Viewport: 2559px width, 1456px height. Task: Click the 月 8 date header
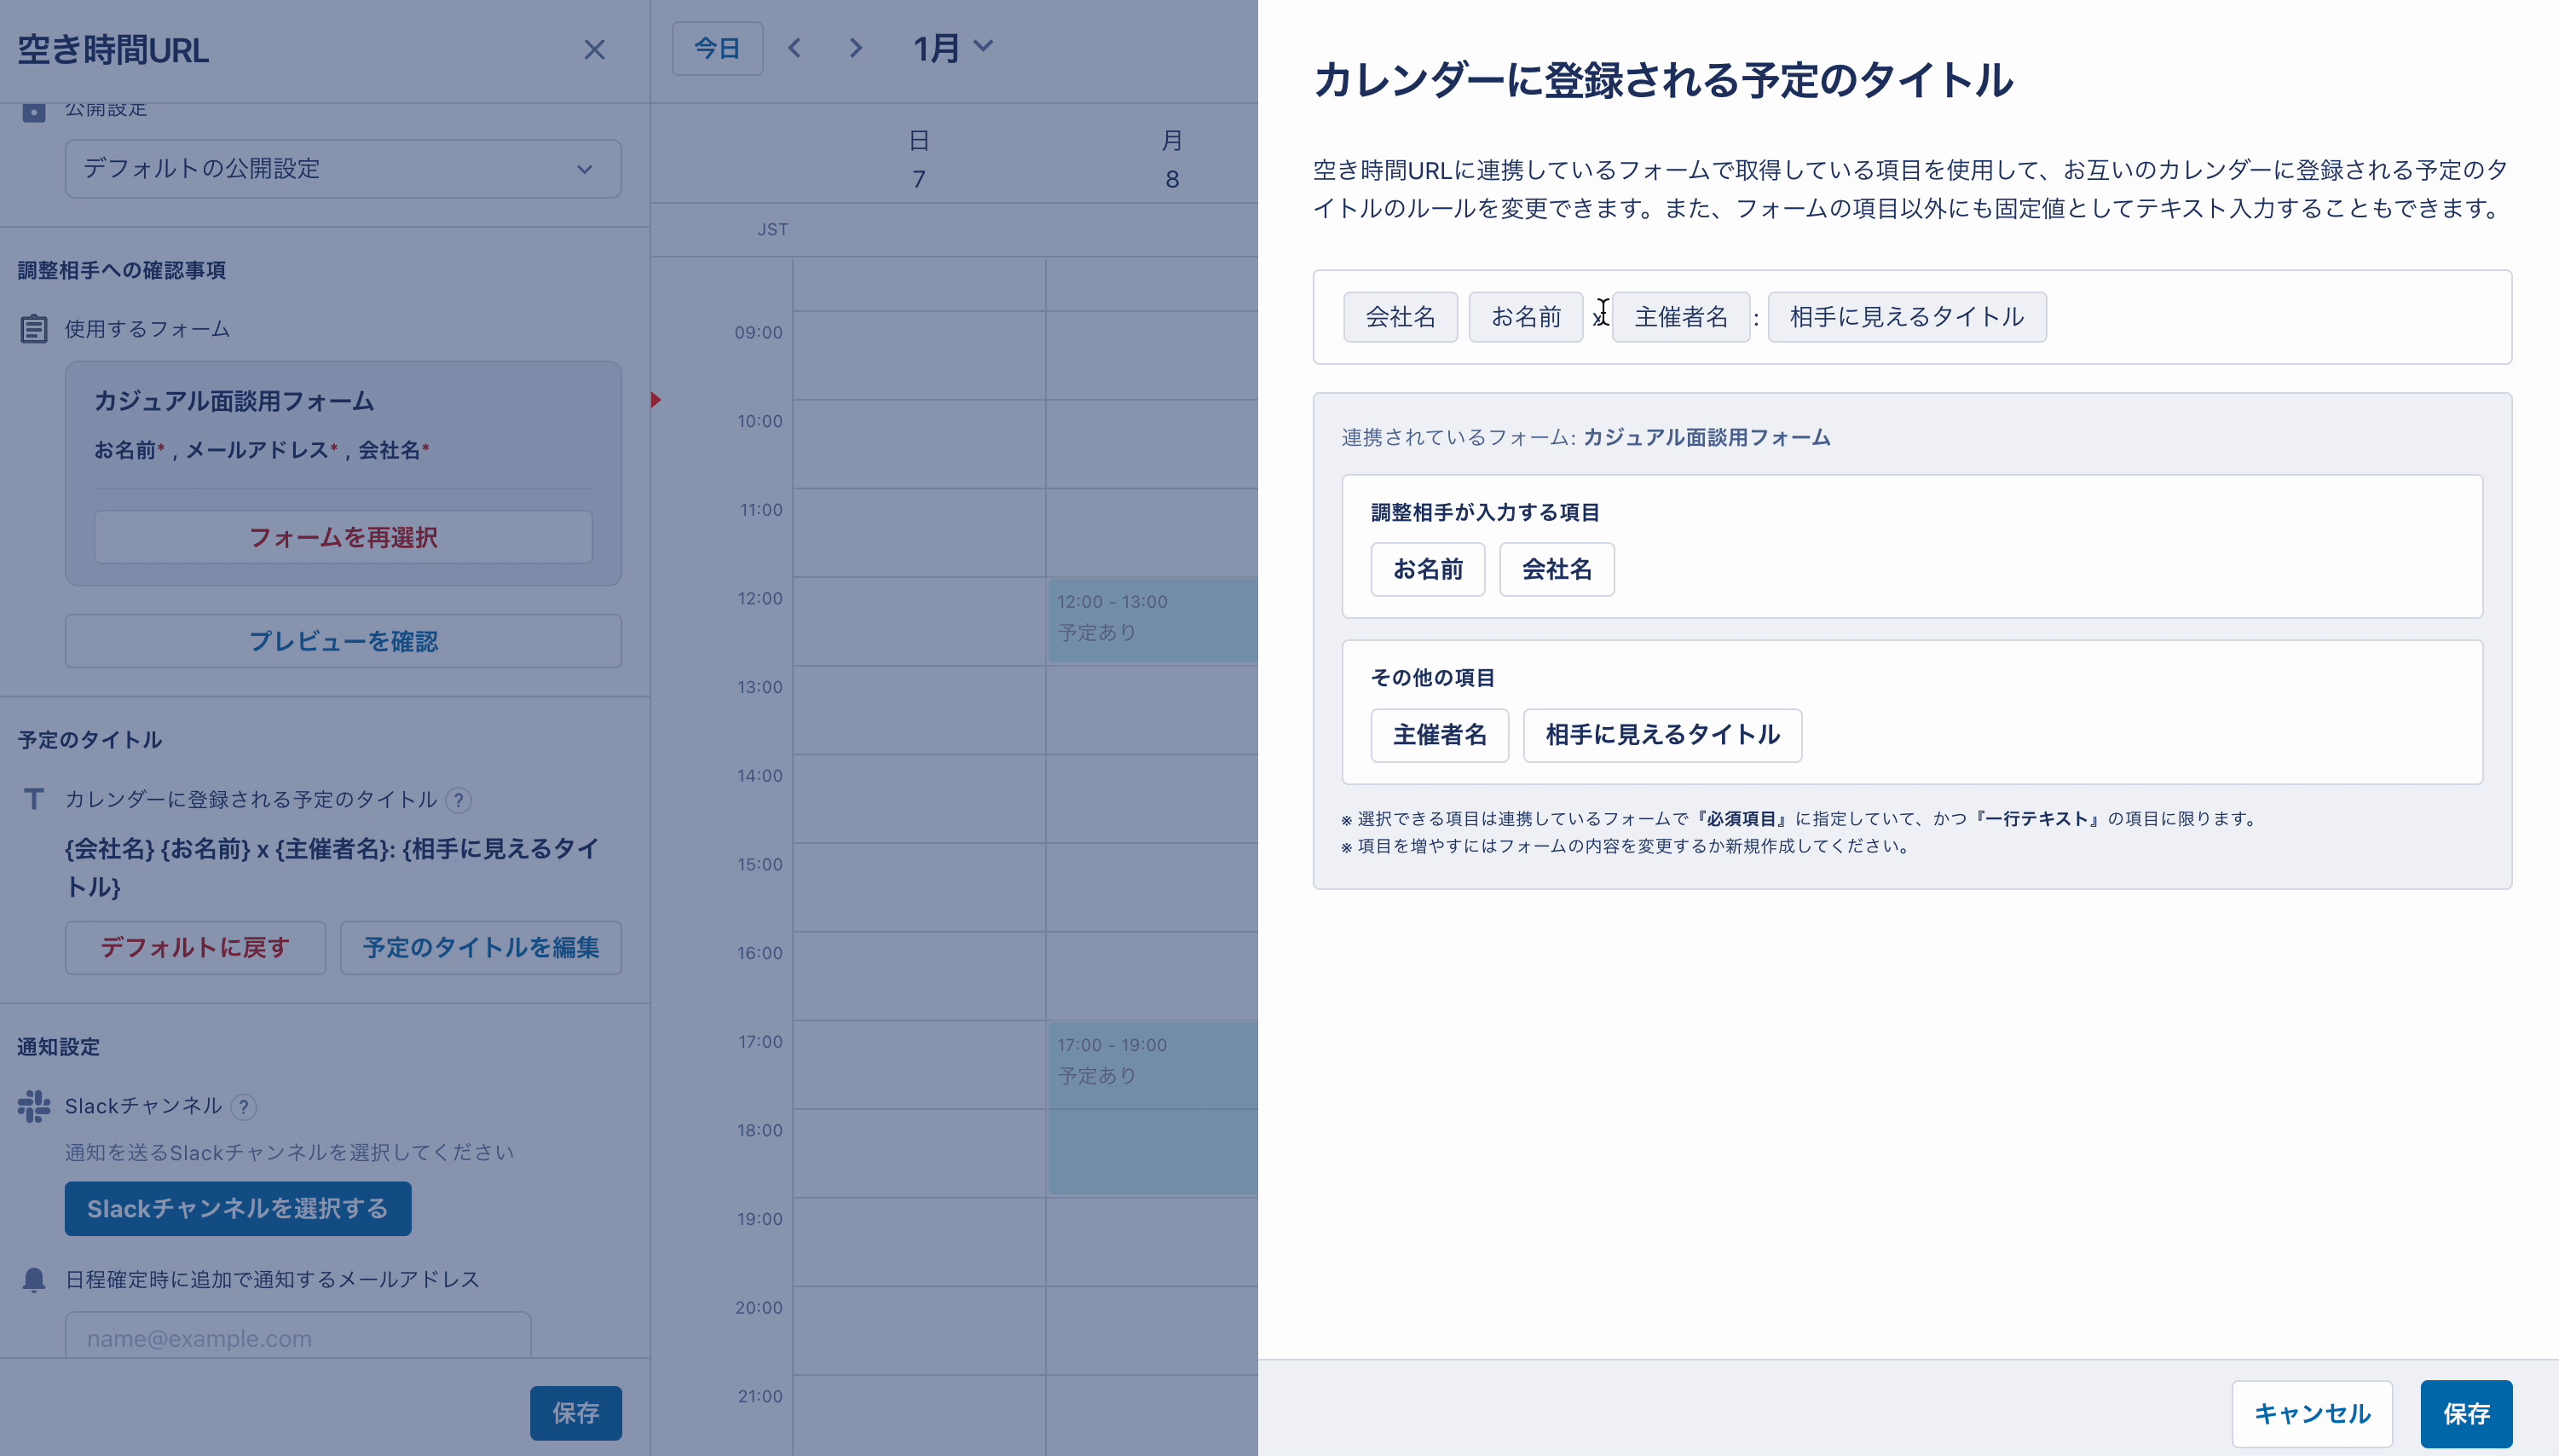(x=1172, y=160)
